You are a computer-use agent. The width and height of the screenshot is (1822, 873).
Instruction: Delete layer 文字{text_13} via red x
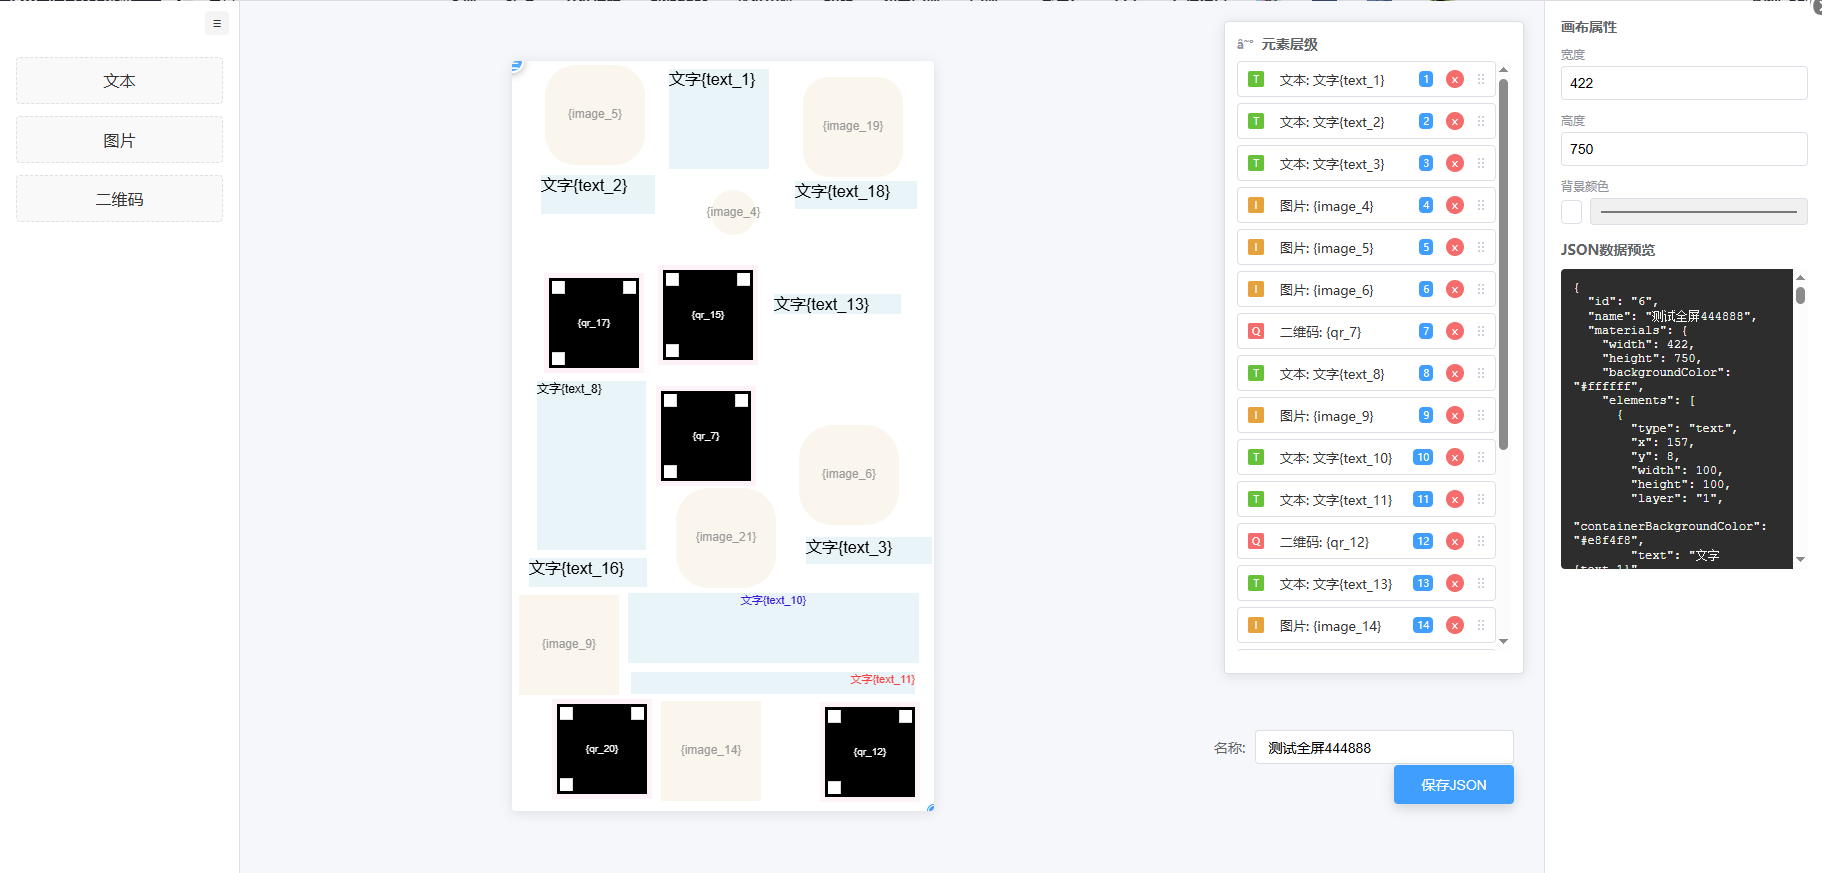click(1455, 584)
